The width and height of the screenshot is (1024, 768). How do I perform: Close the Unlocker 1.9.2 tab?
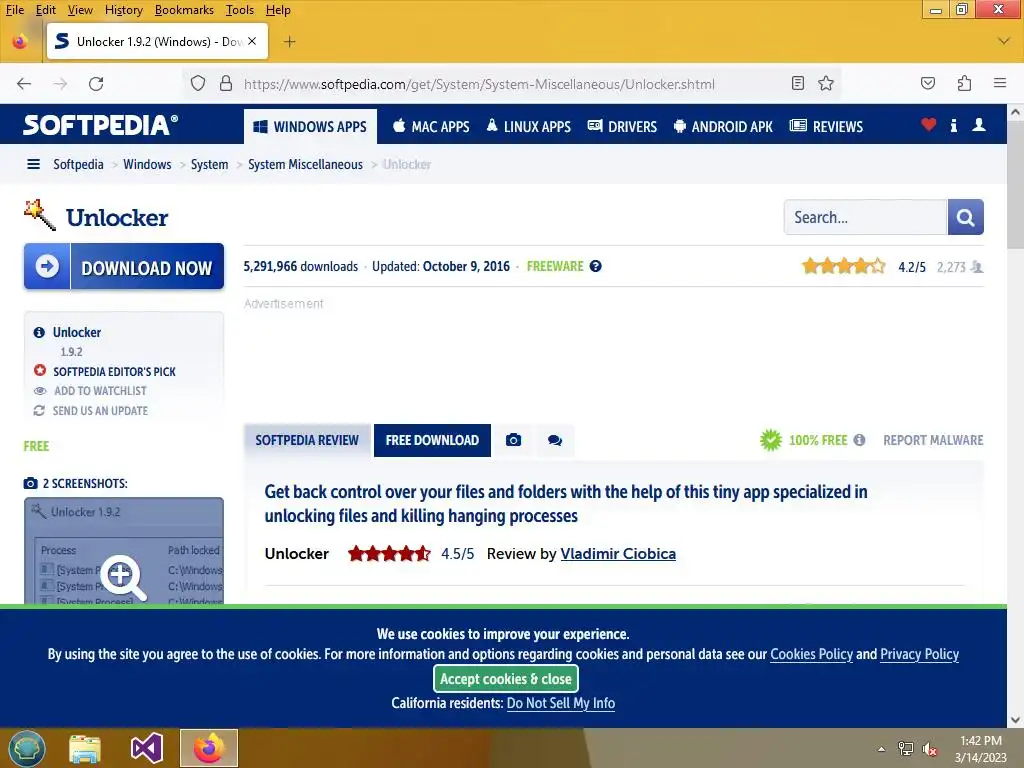click(252, 41)
